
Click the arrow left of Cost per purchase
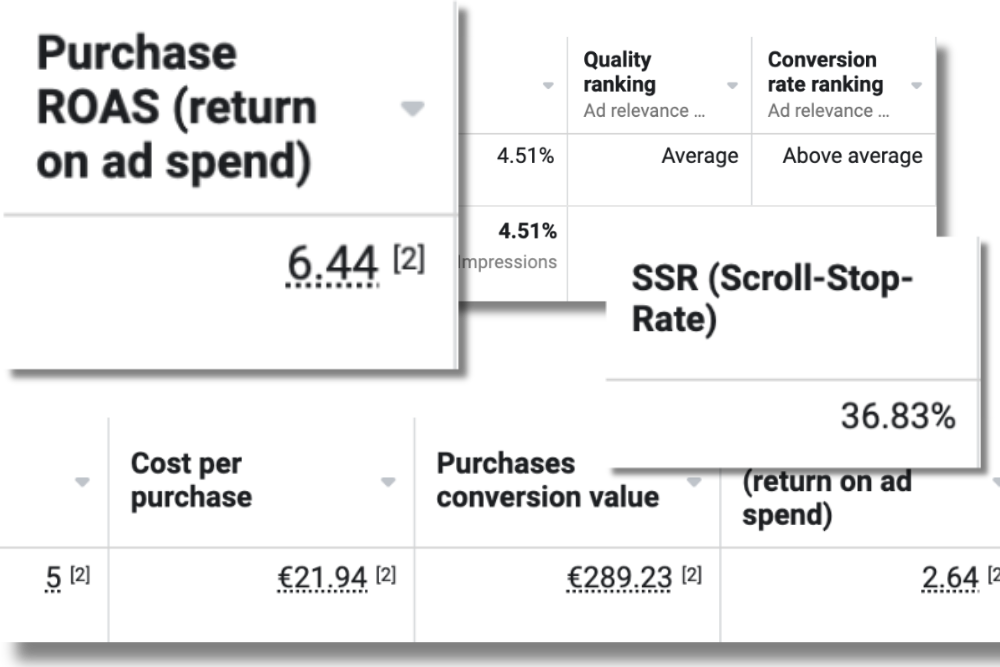(82, 481)
